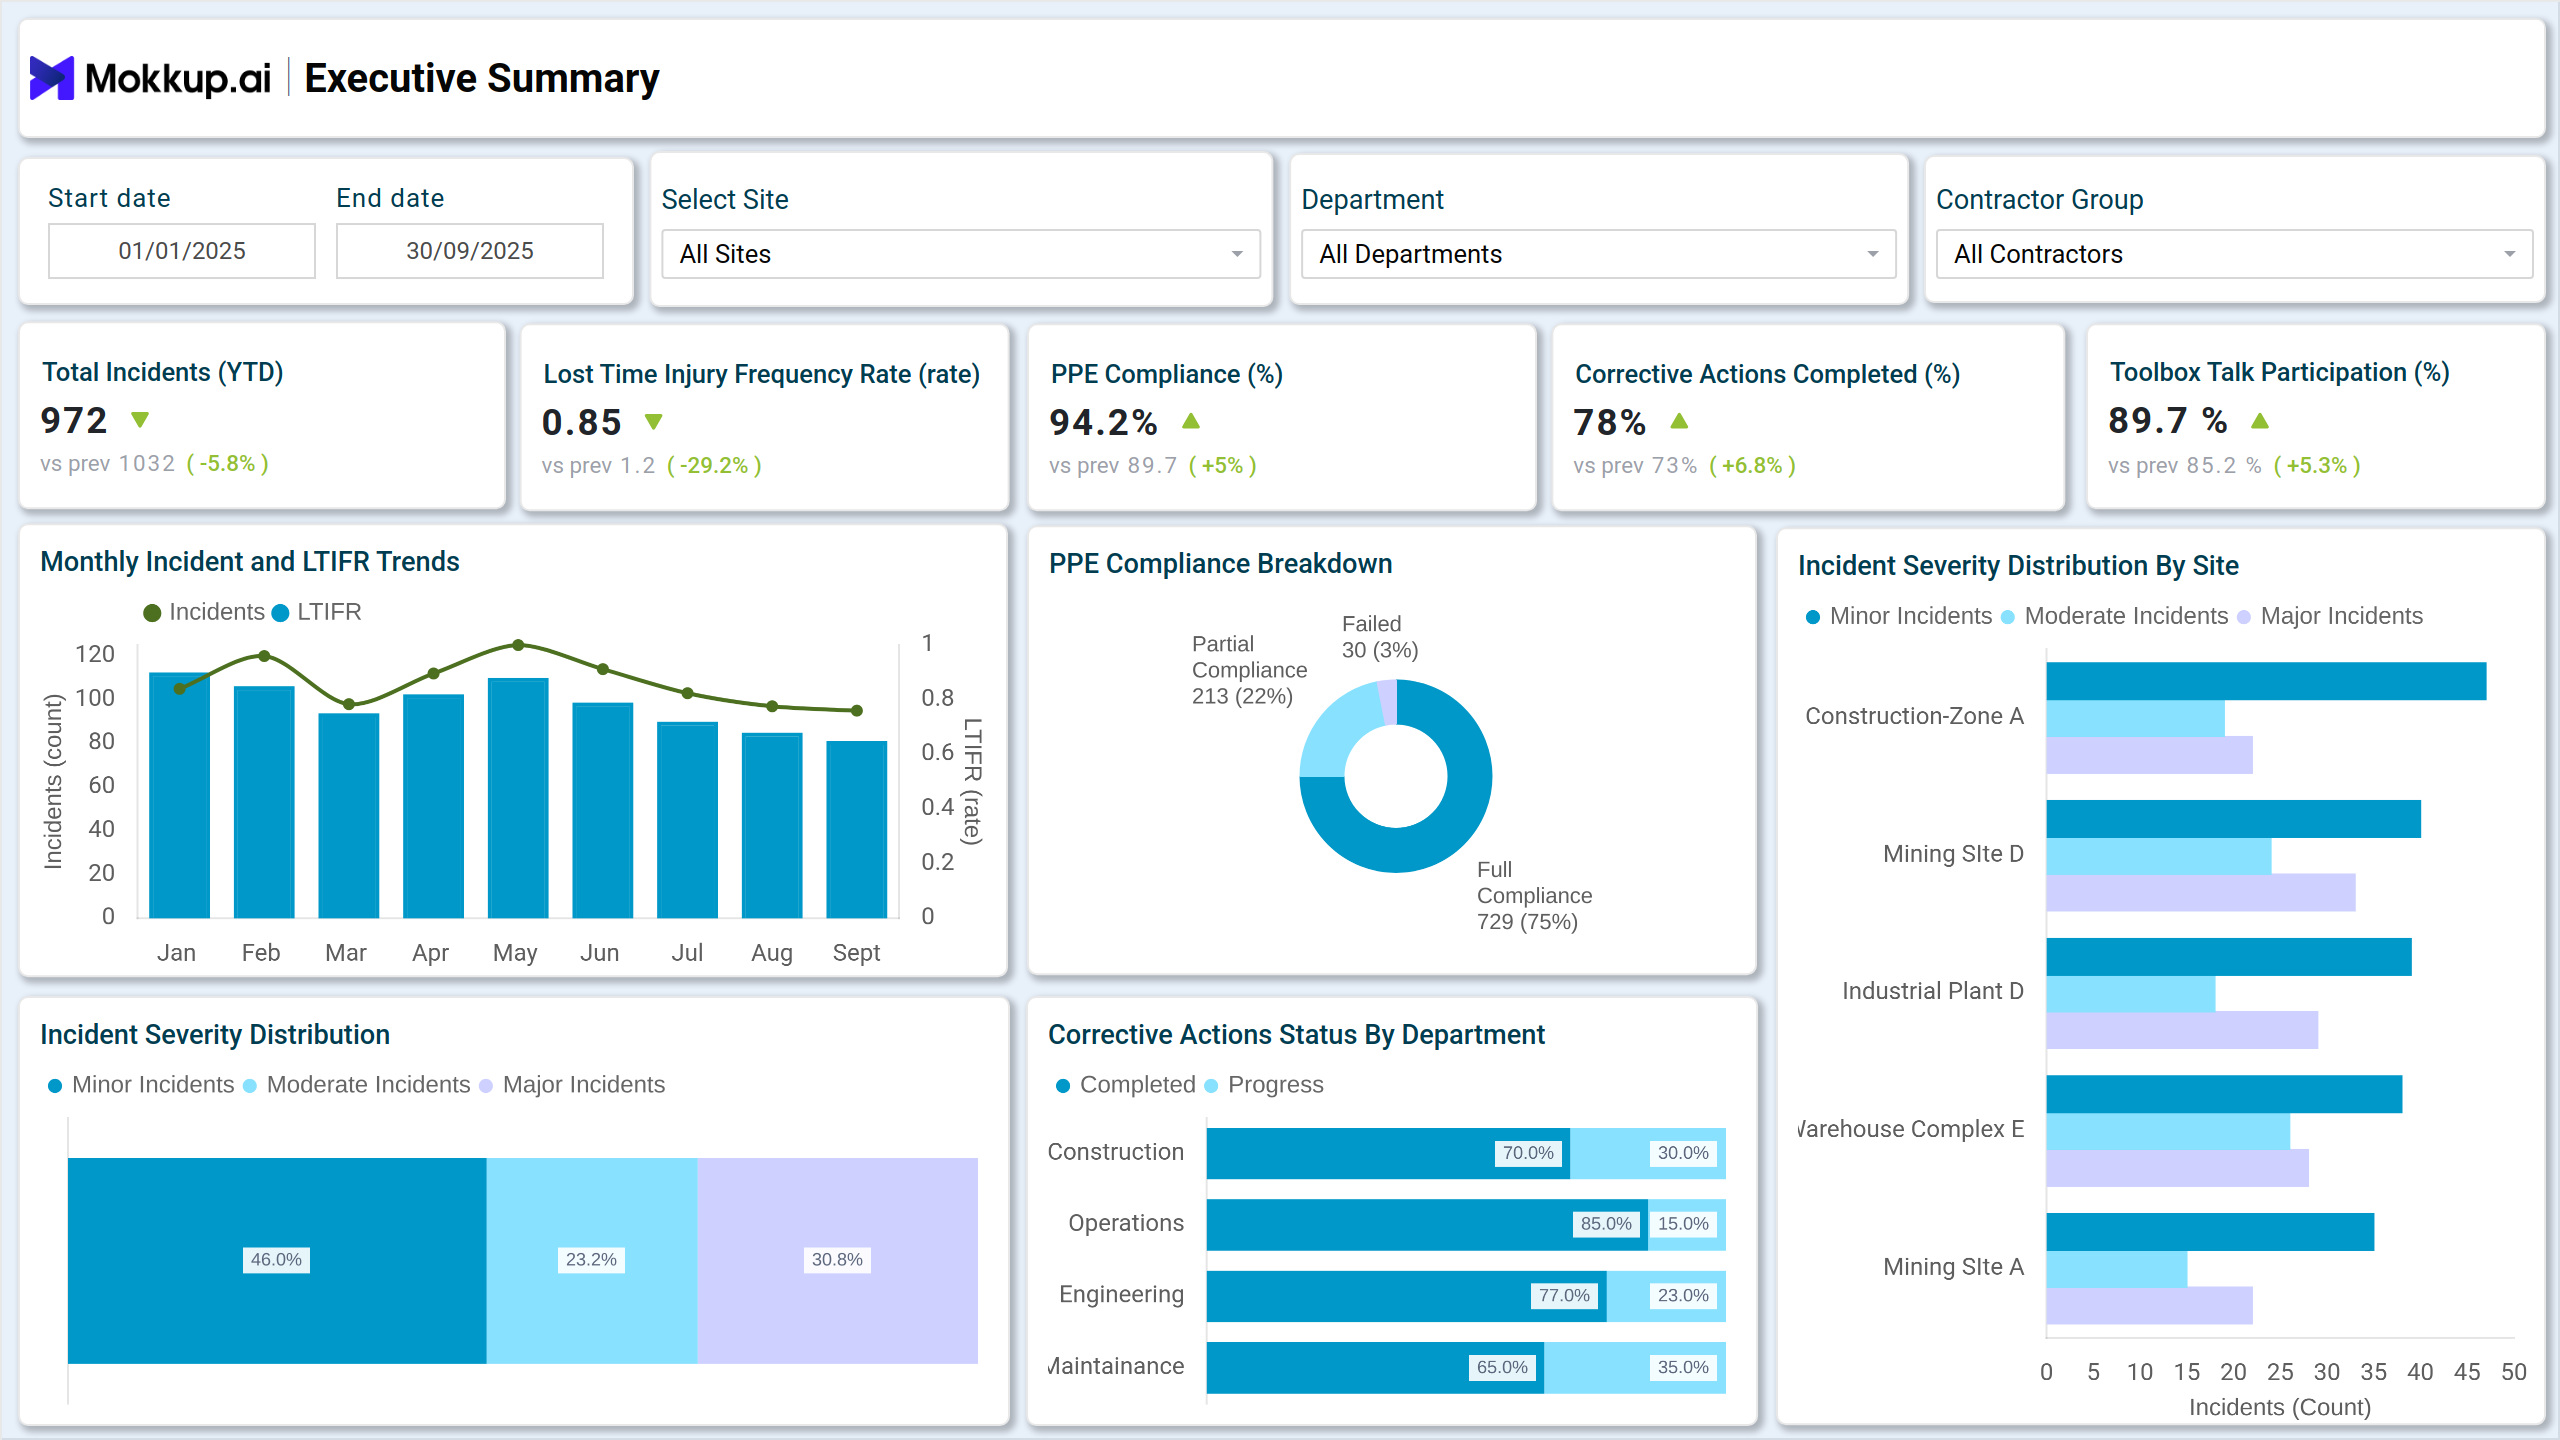
Task: Click the LTIFR line point for Feb
Action: pyautogui.click(x=264, y=656)
